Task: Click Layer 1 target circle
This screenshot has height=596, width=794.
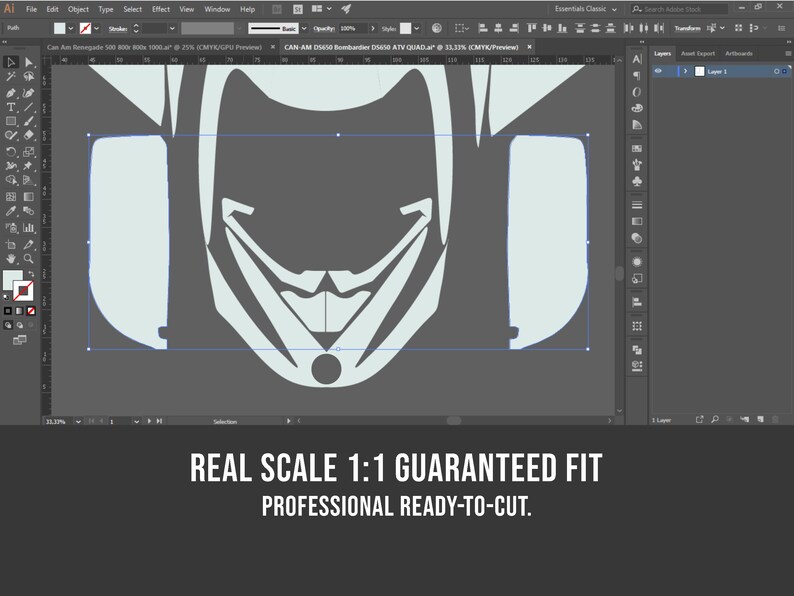Action: click(776, 71)
